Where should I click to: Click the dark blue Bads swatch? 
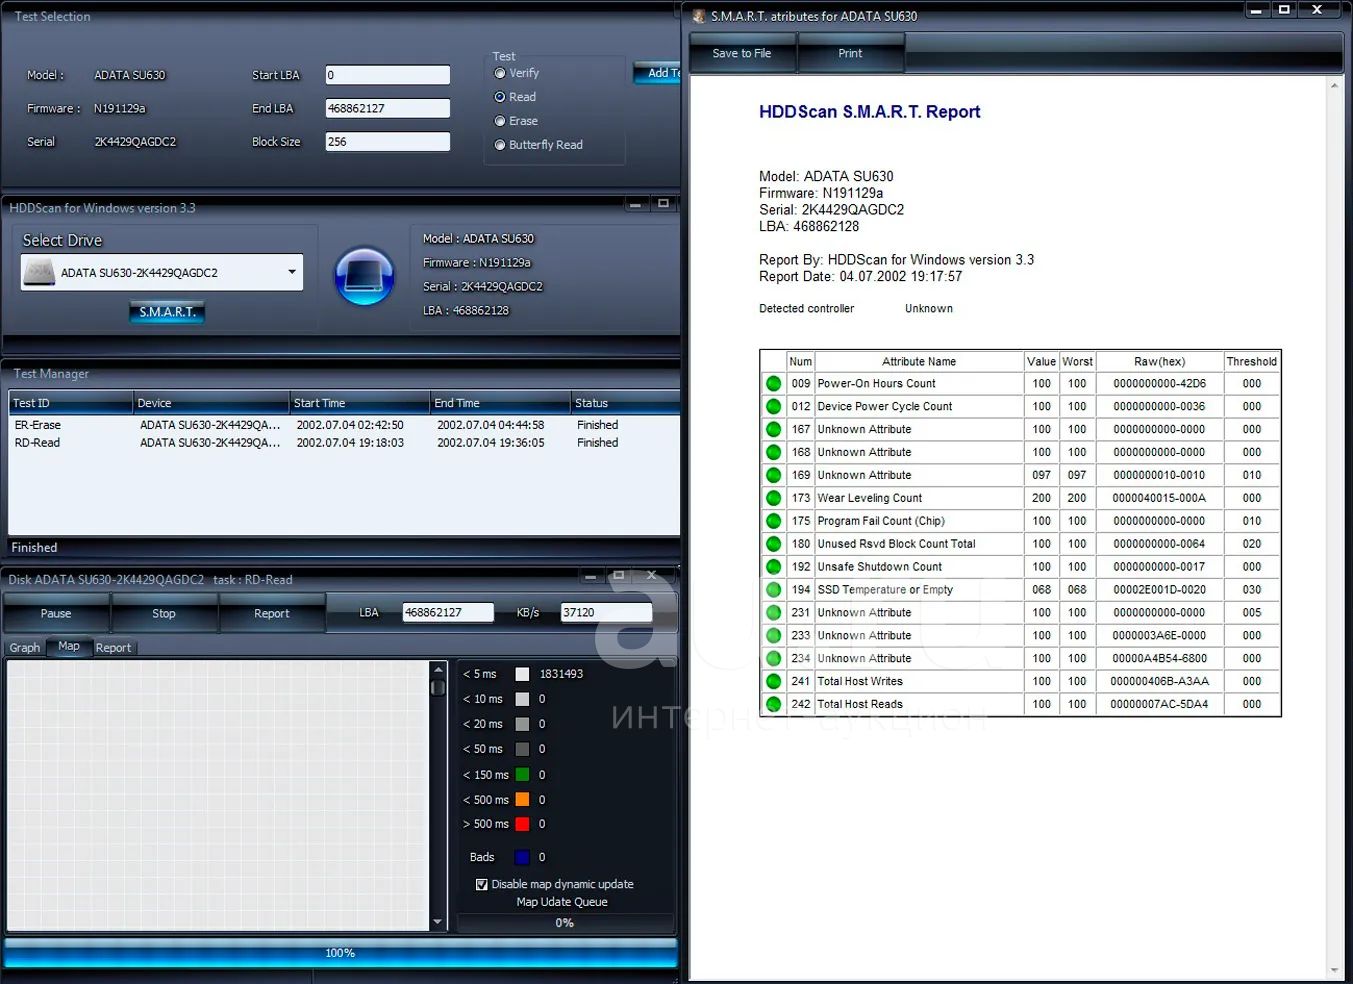522,857
